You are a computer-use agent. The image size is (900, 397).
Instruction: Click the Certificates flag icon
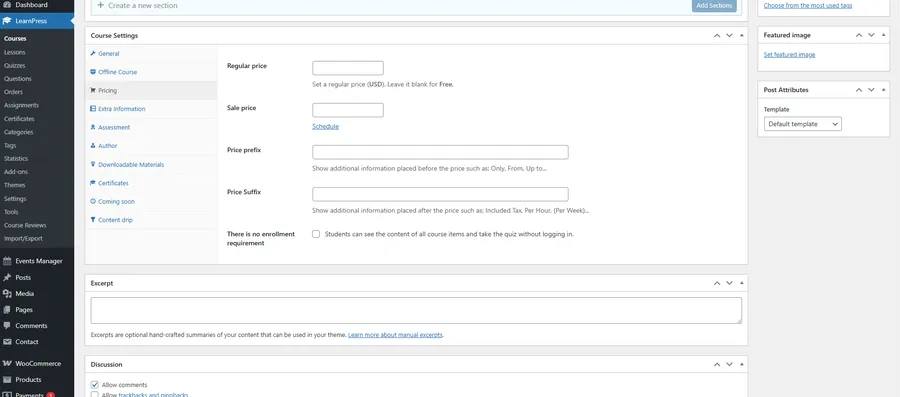93,182
